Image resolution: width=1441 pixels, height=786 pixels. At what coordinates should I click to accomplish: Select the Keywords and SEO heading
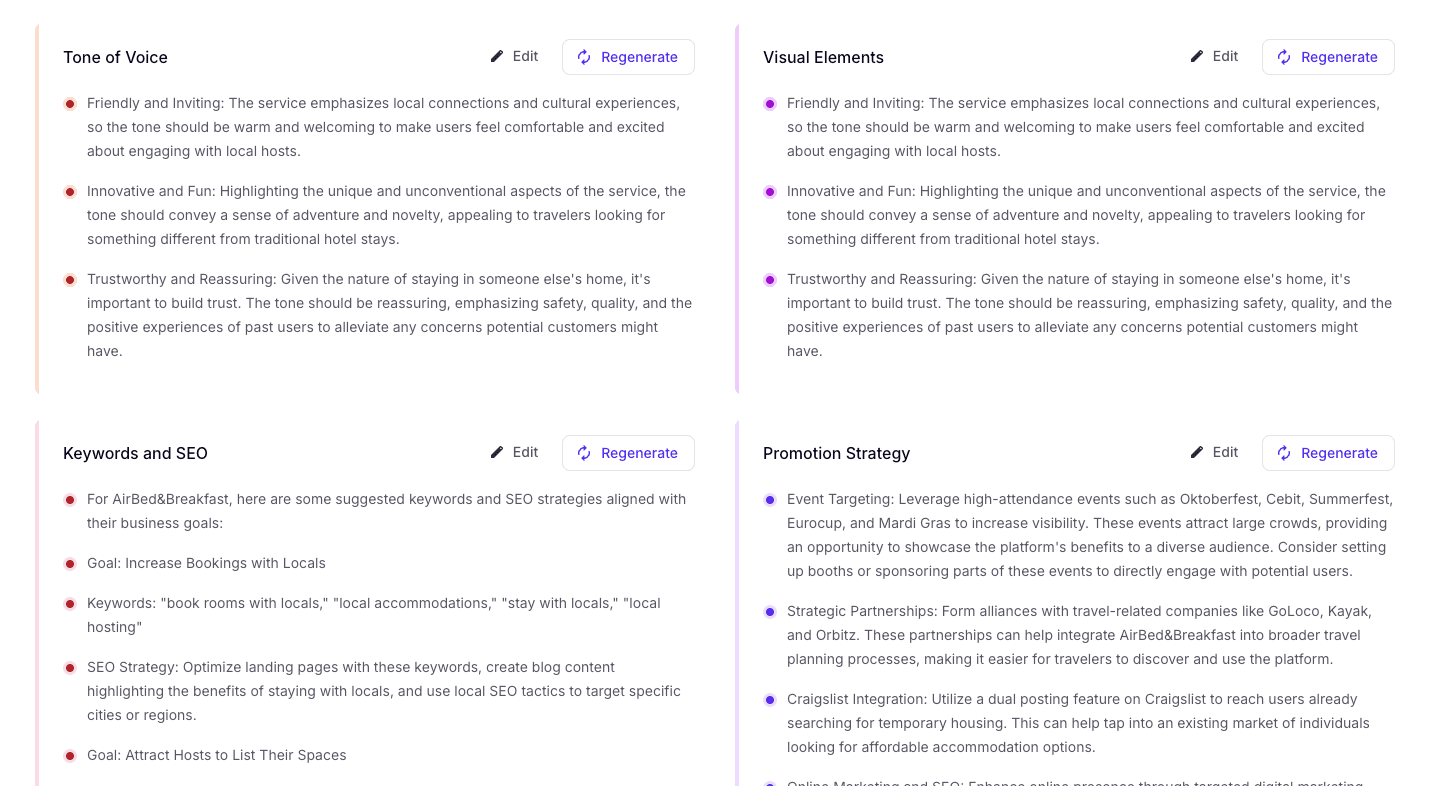point(135,453)
